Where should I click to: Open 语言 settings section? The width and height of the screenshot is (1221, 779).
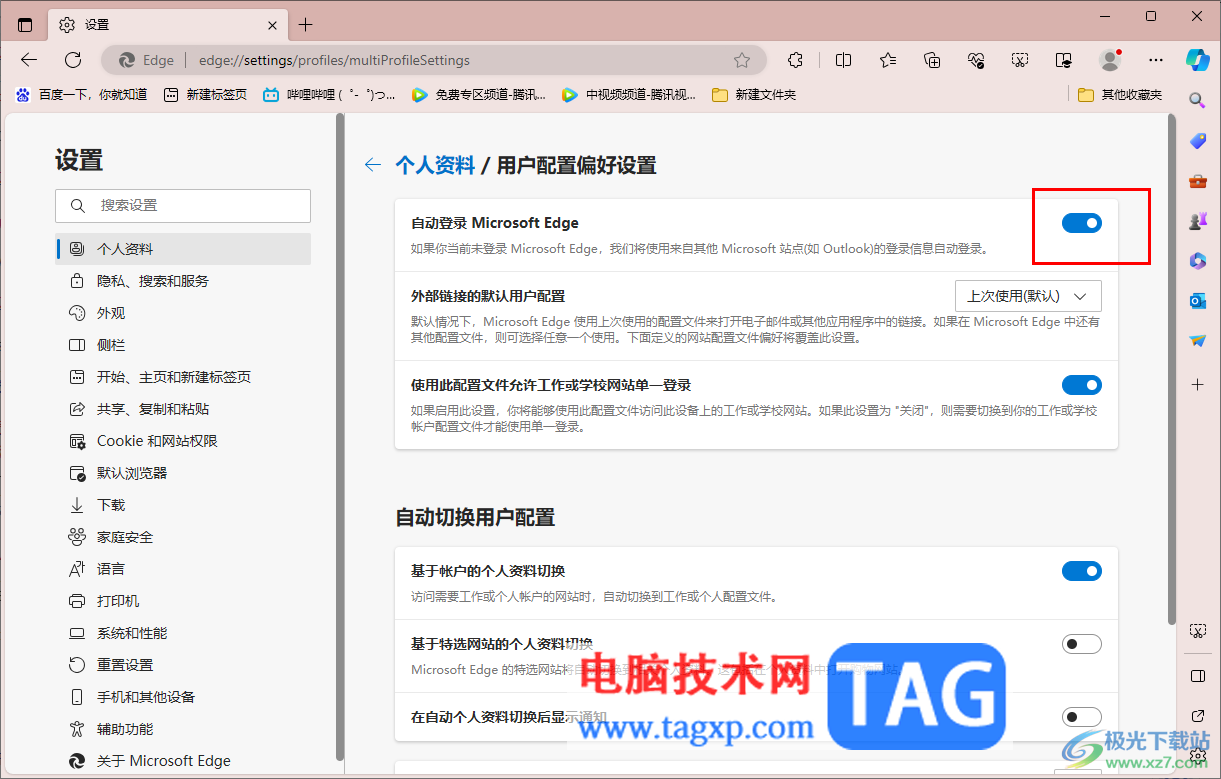pos(184,569)
